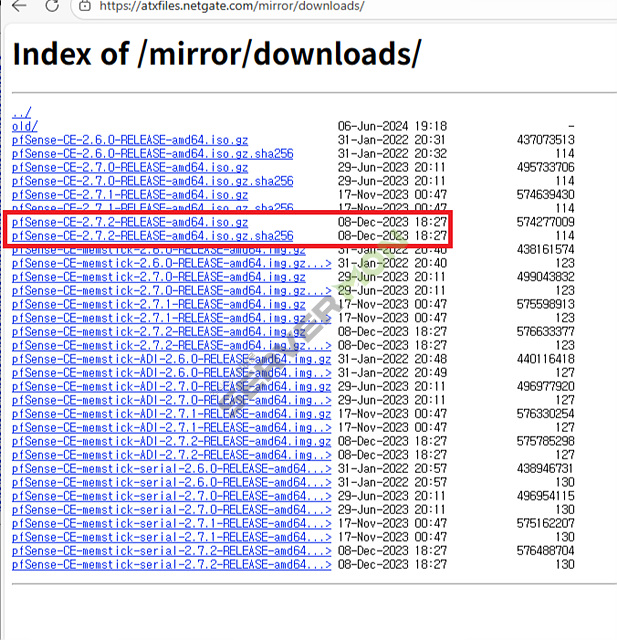Open truncated memstick-2.7.2 img.gz...> link
This screenshot has height=640, width=617.
pyautogui.click(x=171, y=345)
